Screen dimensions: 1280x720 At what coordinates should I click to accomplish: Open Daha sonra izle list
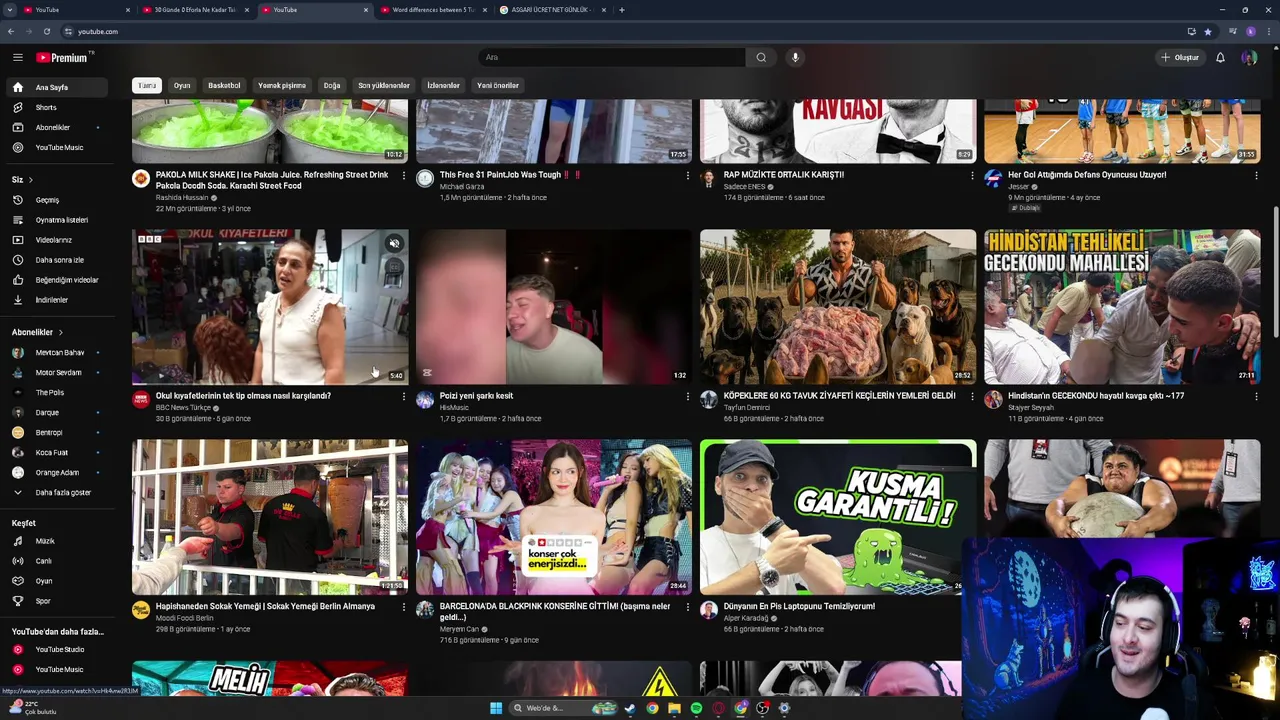[56, 260]
